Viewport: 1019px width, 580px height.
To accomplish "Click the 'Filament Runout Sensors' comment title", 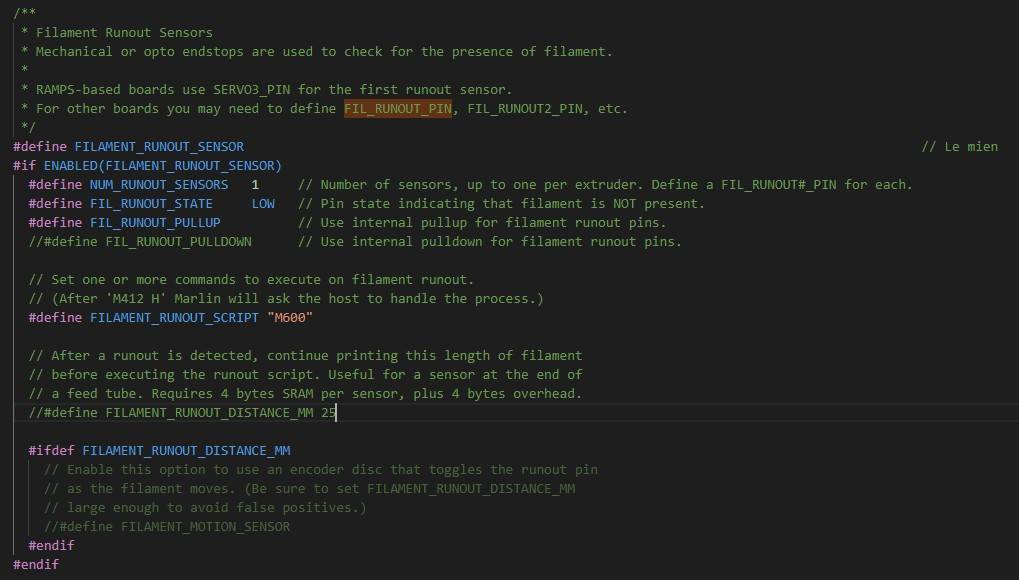I will 124,33.
